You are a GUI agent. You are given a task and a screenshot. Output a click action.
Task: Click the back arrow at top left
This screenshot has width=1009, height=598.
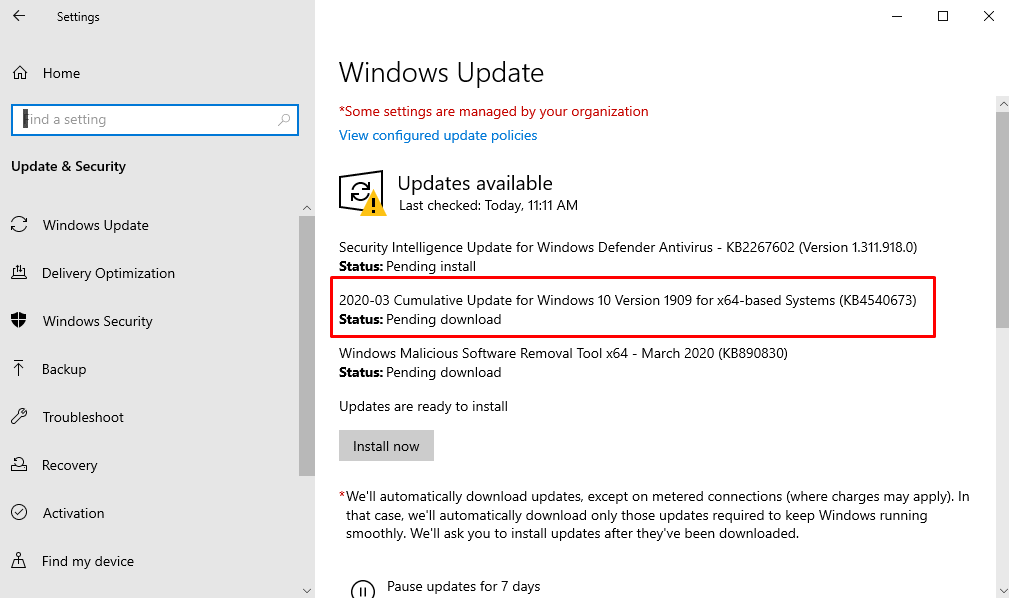[x=18, y=16]
